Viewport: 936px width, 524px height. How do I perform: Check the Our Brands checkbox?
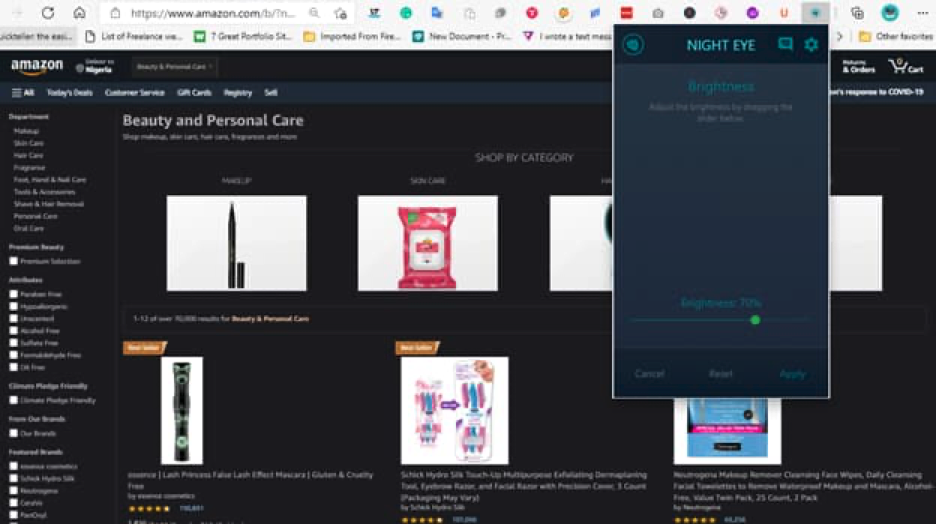point(13,433)
